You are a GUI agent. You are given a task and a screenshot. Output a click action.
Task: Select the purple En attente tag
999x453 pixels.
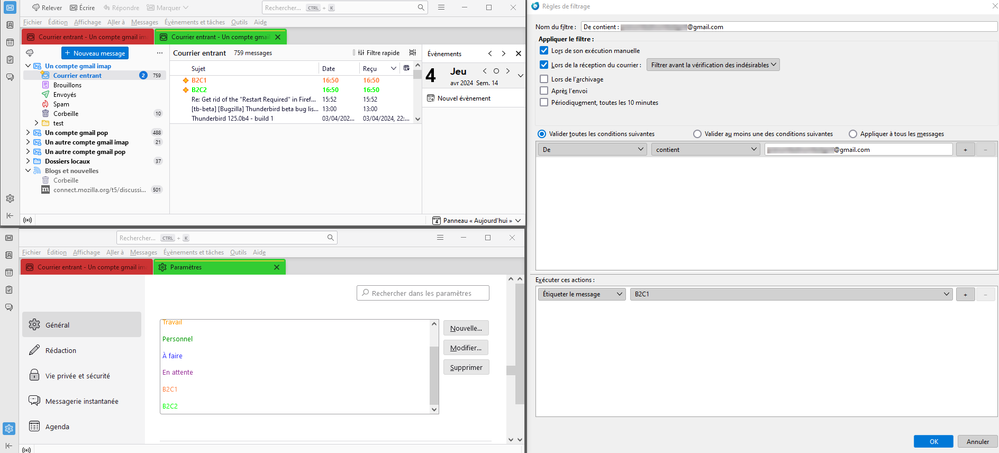177,372
